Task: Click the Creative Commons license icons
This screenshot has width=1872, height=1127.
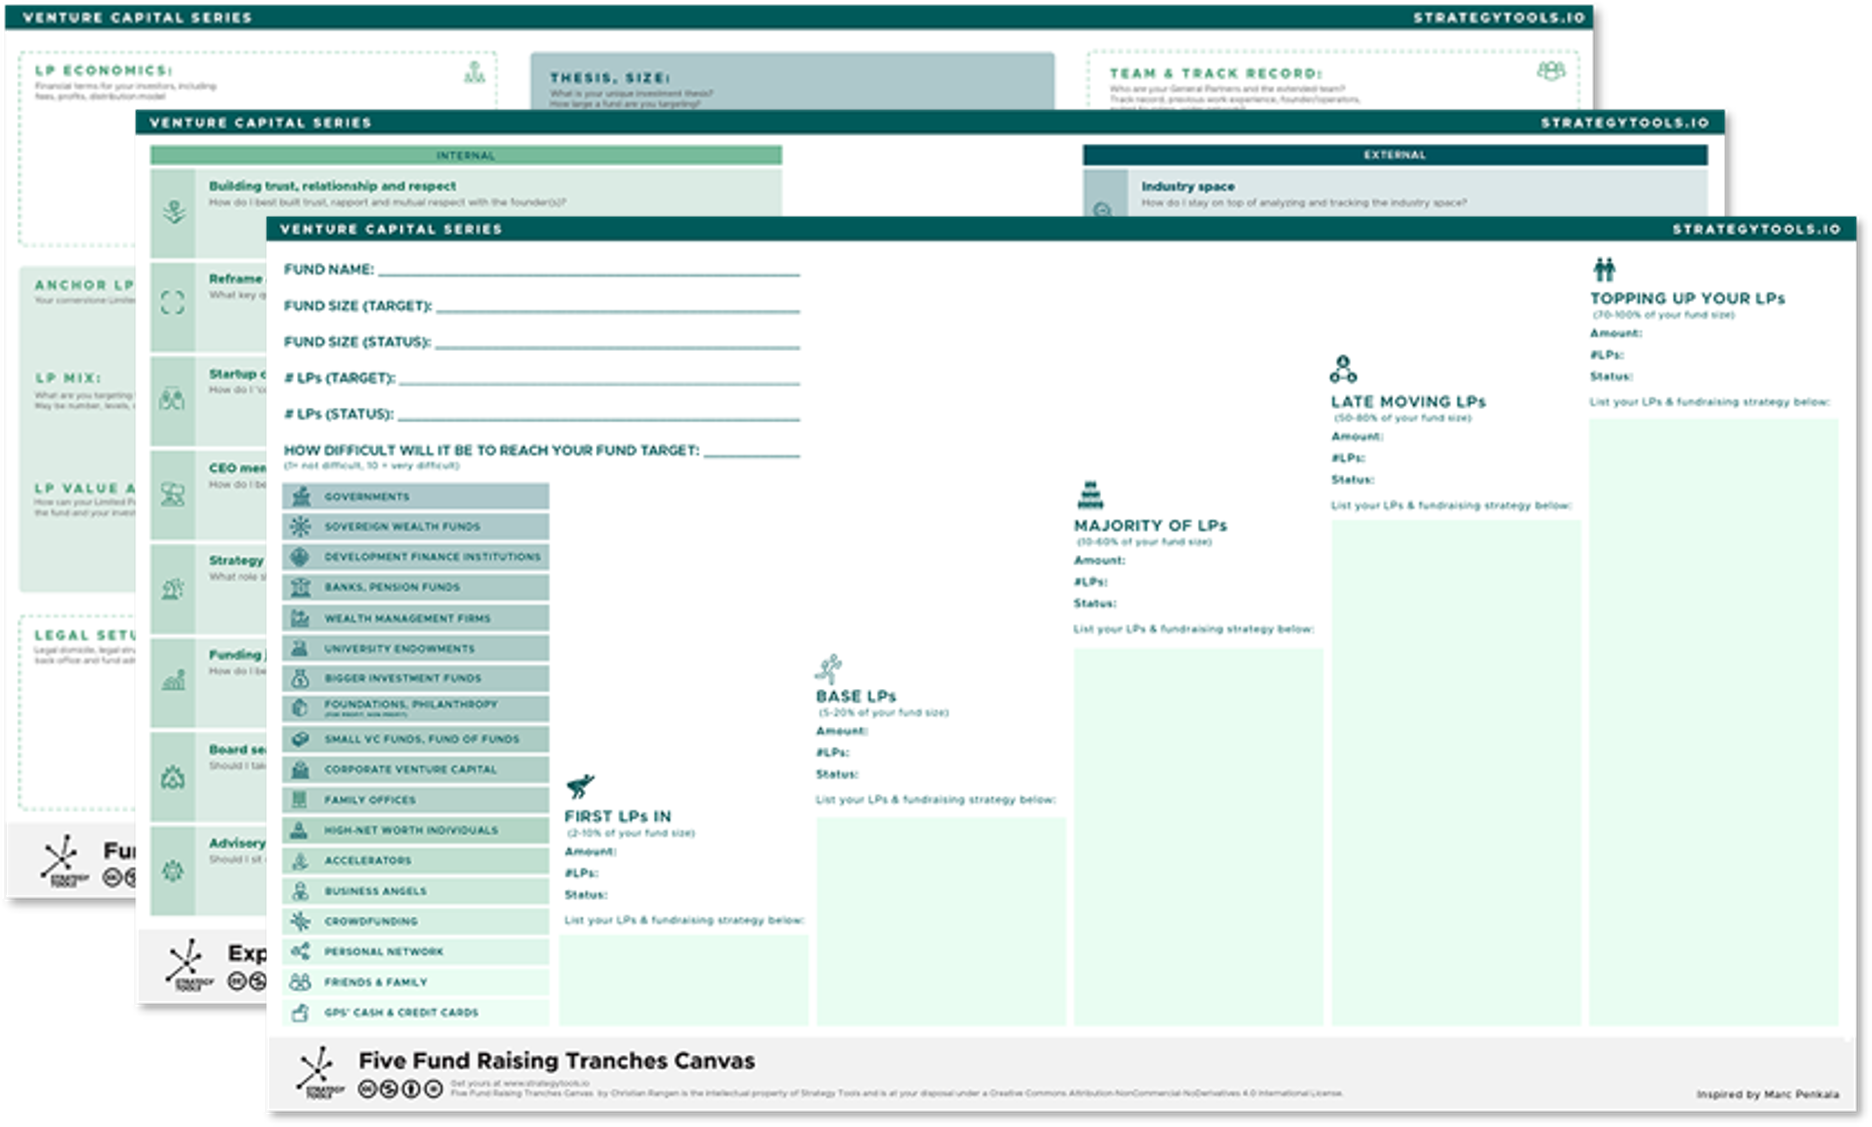Action: tap(400, 1089)
